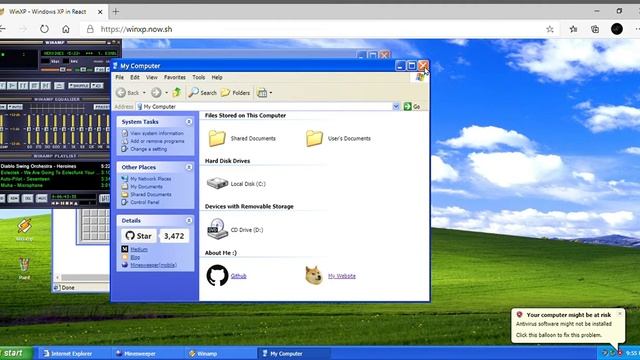Open the Edit menu

[x=135, y=77]
